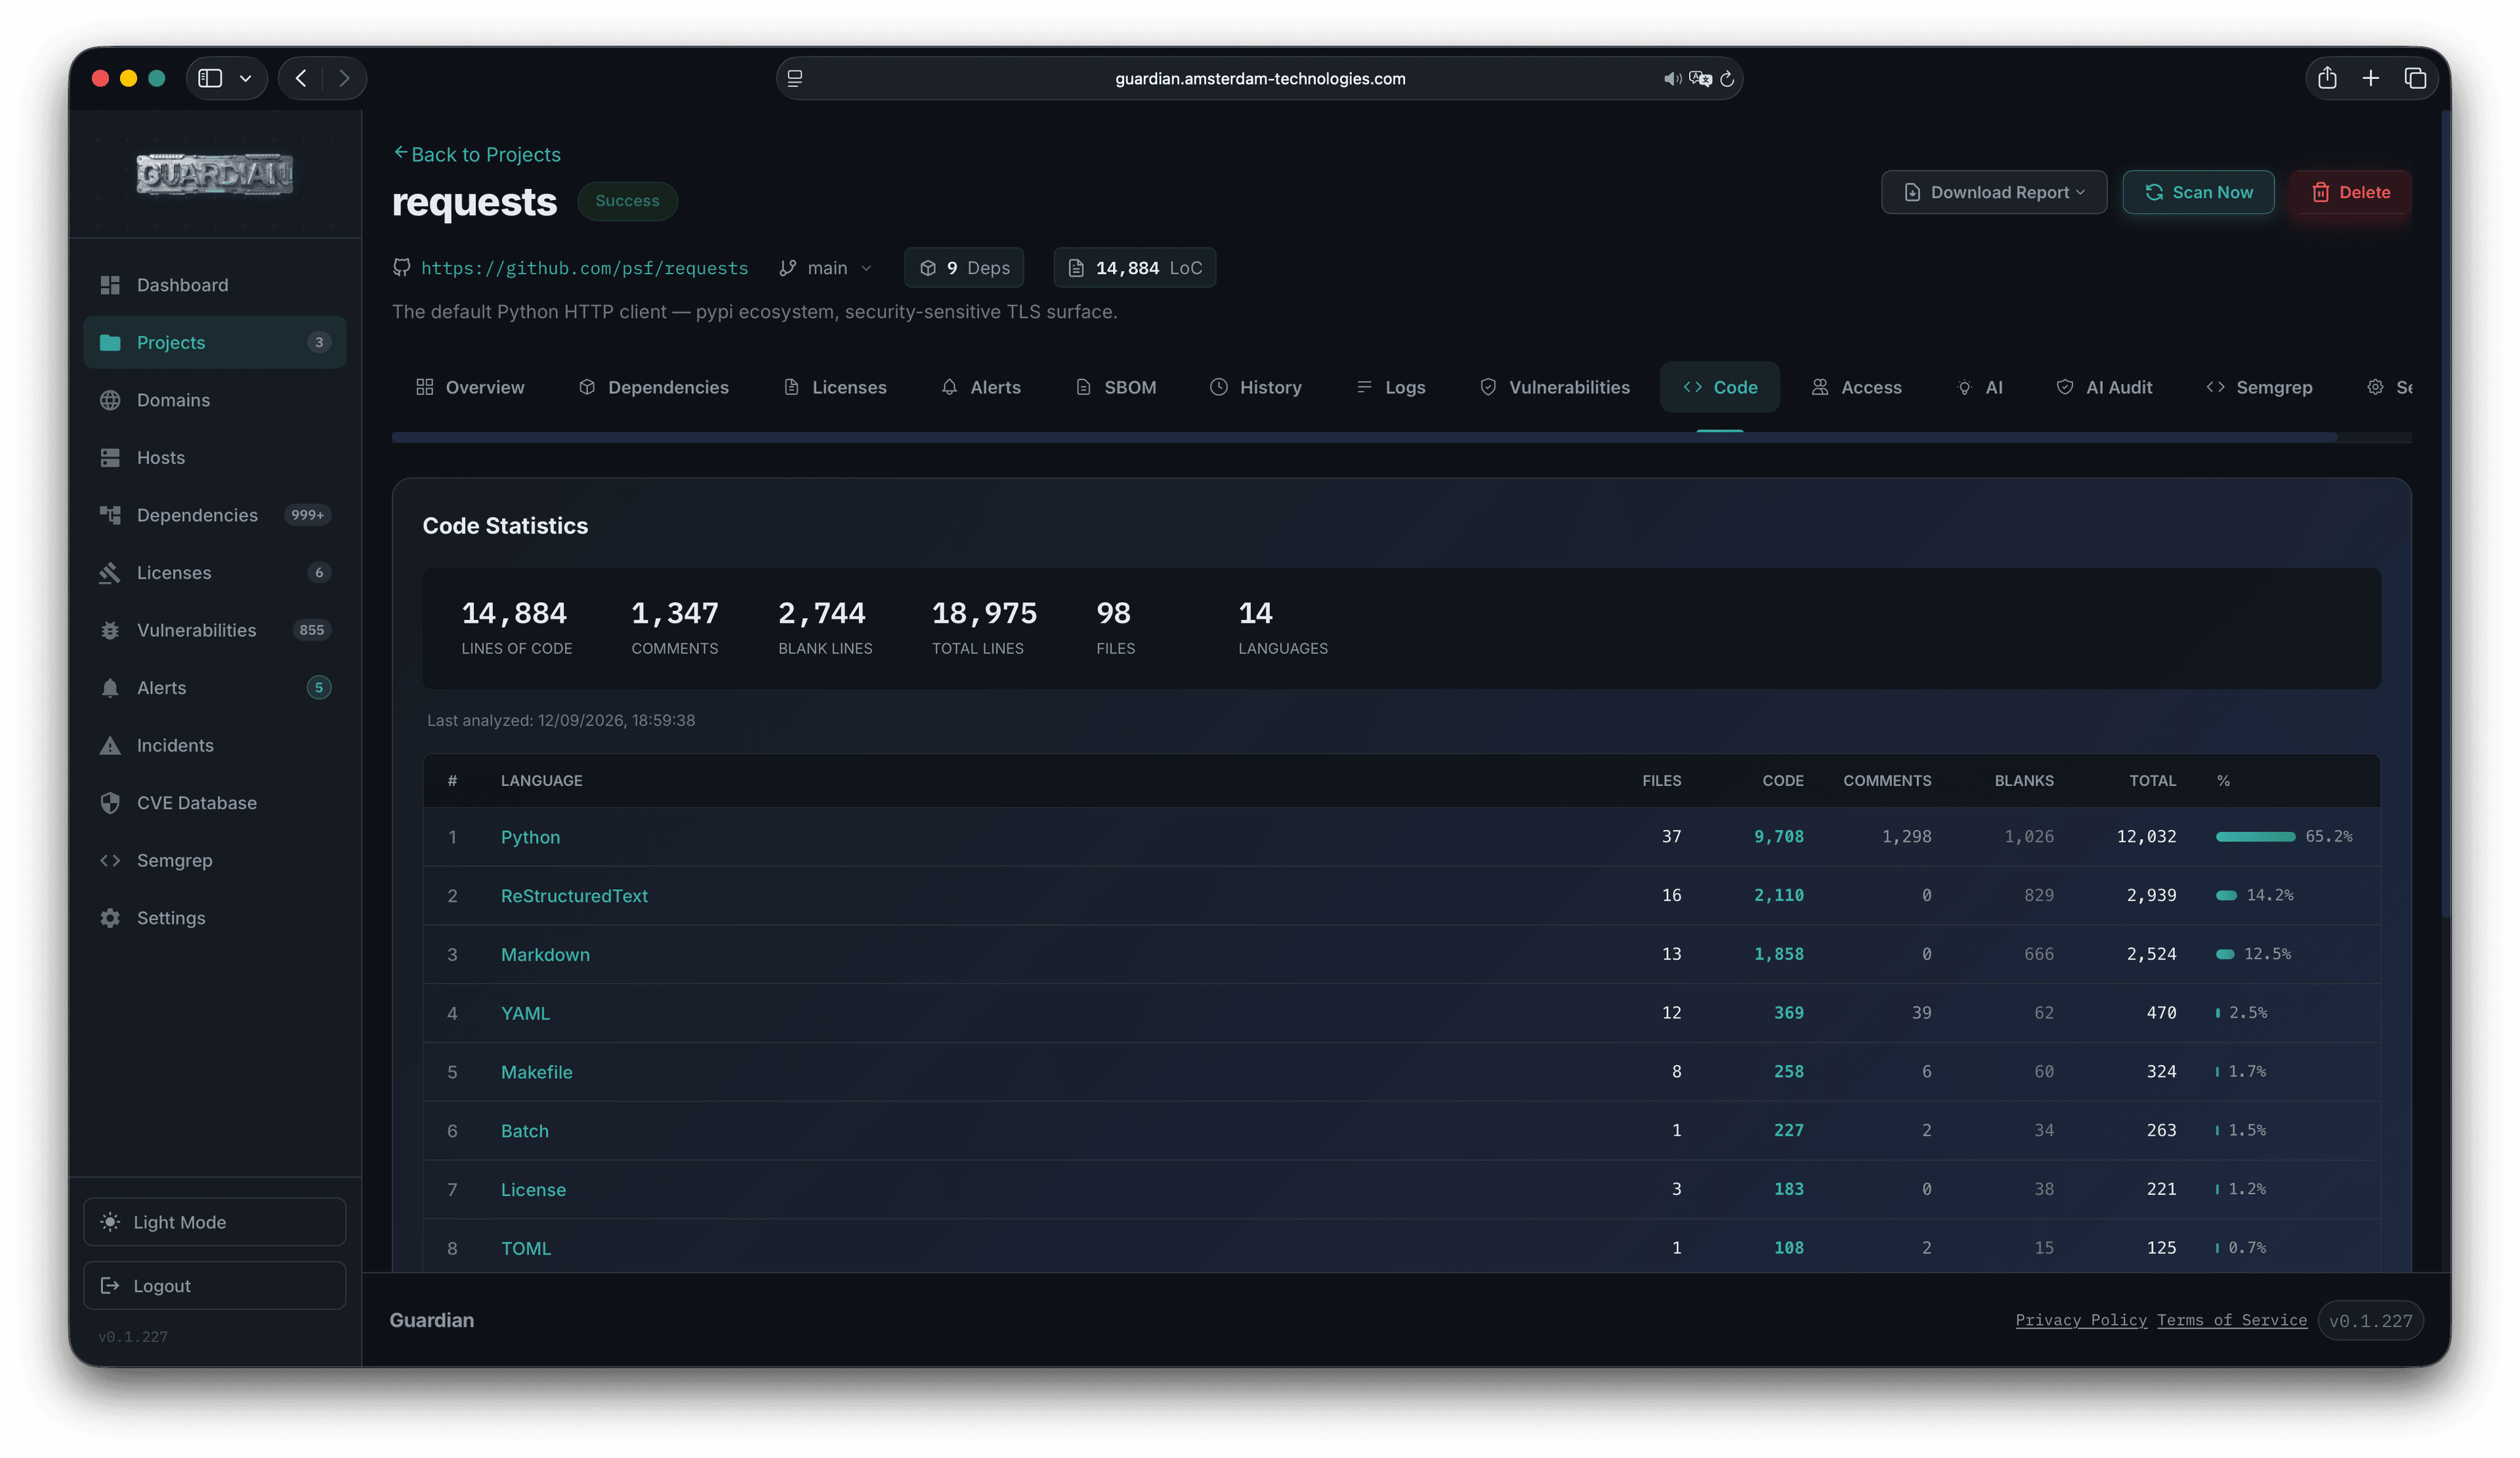Click the 14,884 LoC badge
Image resolution: width=2520 pixels, height=1458 pixels.
pyautogui.click(x=1134, y=267)
